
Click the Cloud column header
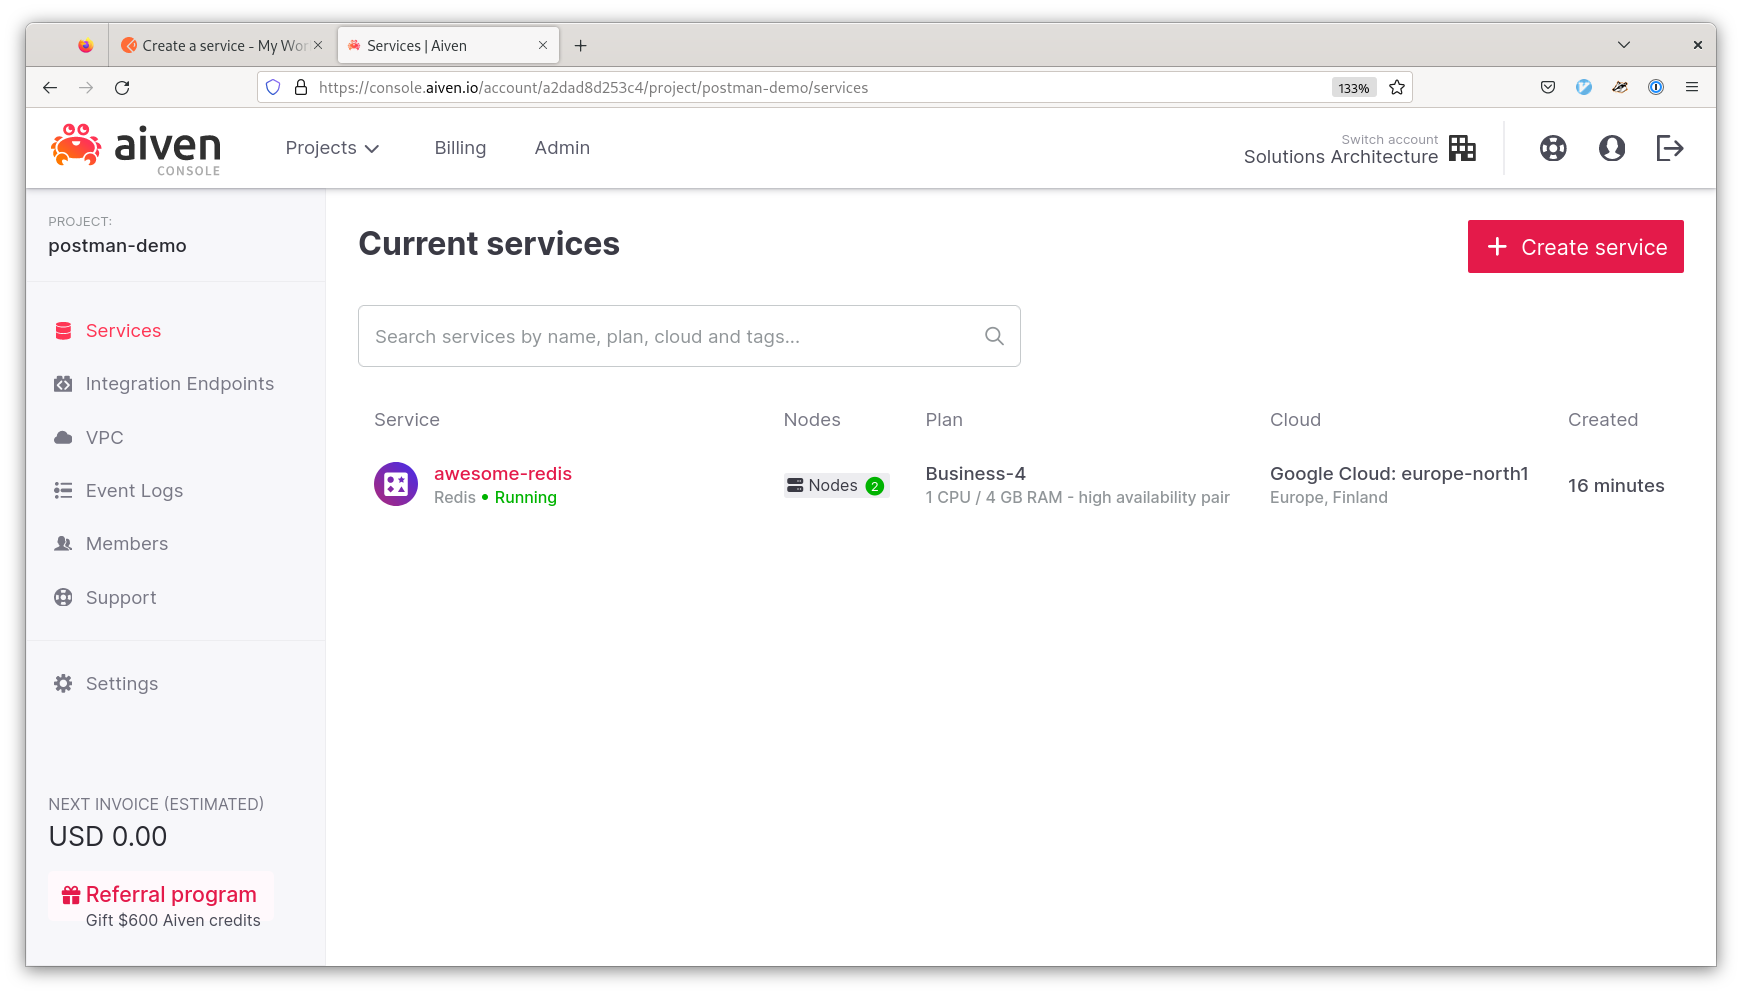1295,420
